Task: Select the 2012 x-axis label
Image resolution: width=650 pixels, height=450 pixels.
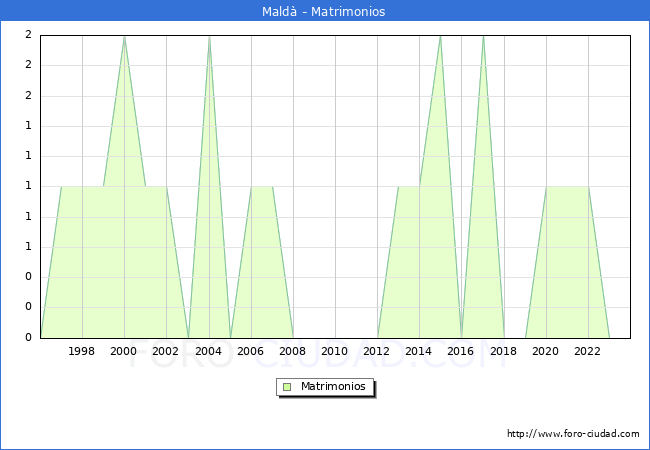Action: click(x=377, y=351)
